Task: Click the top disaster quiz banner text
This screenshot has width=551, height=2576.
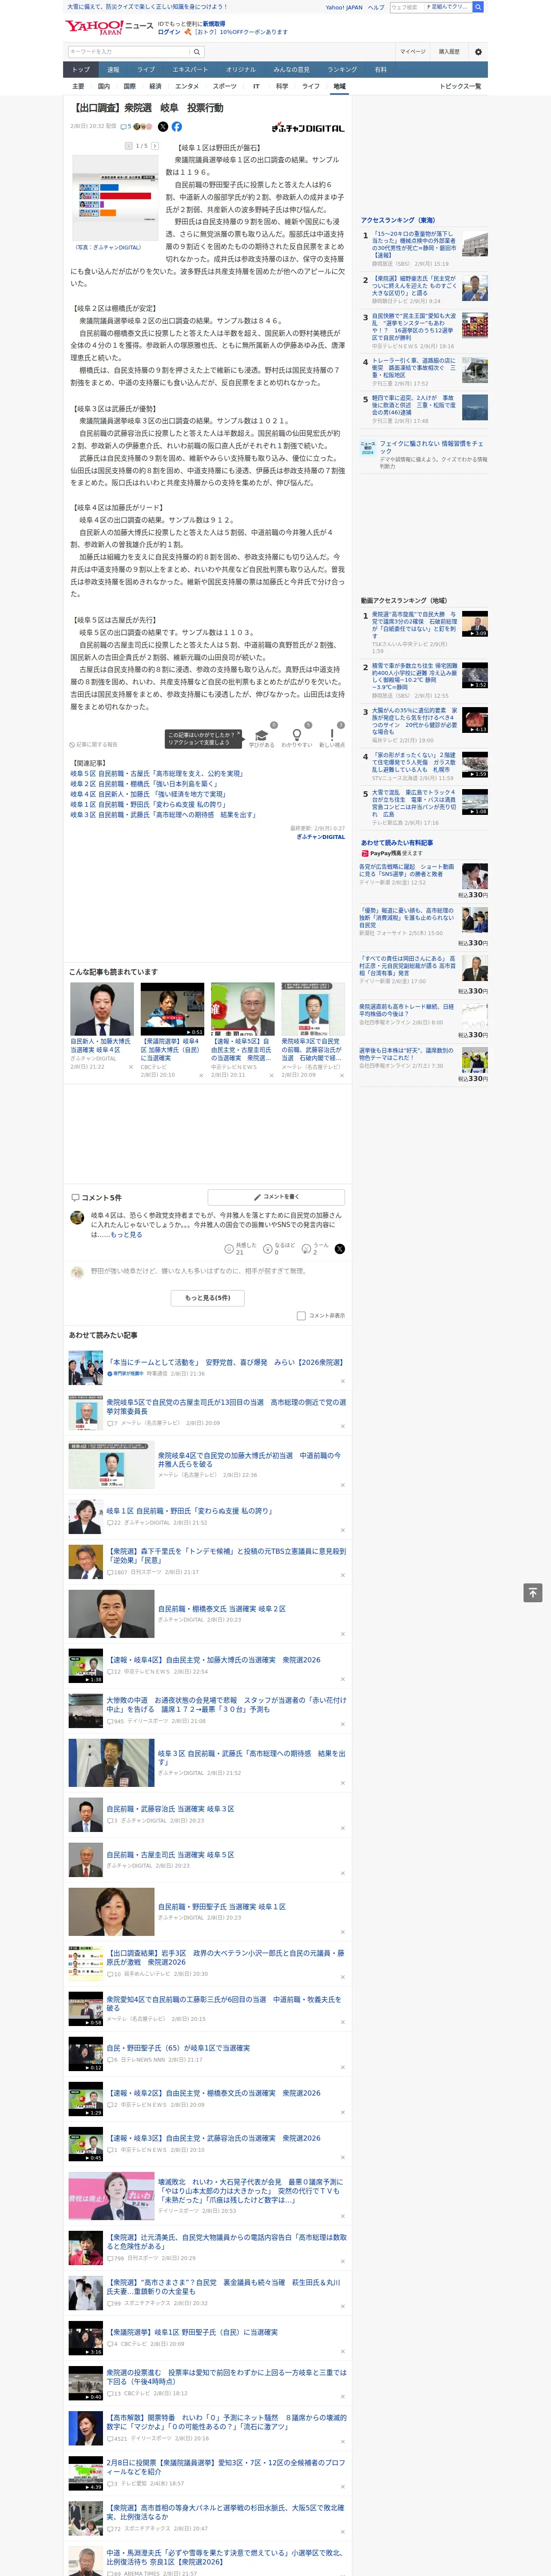Action: click(147, 7)
